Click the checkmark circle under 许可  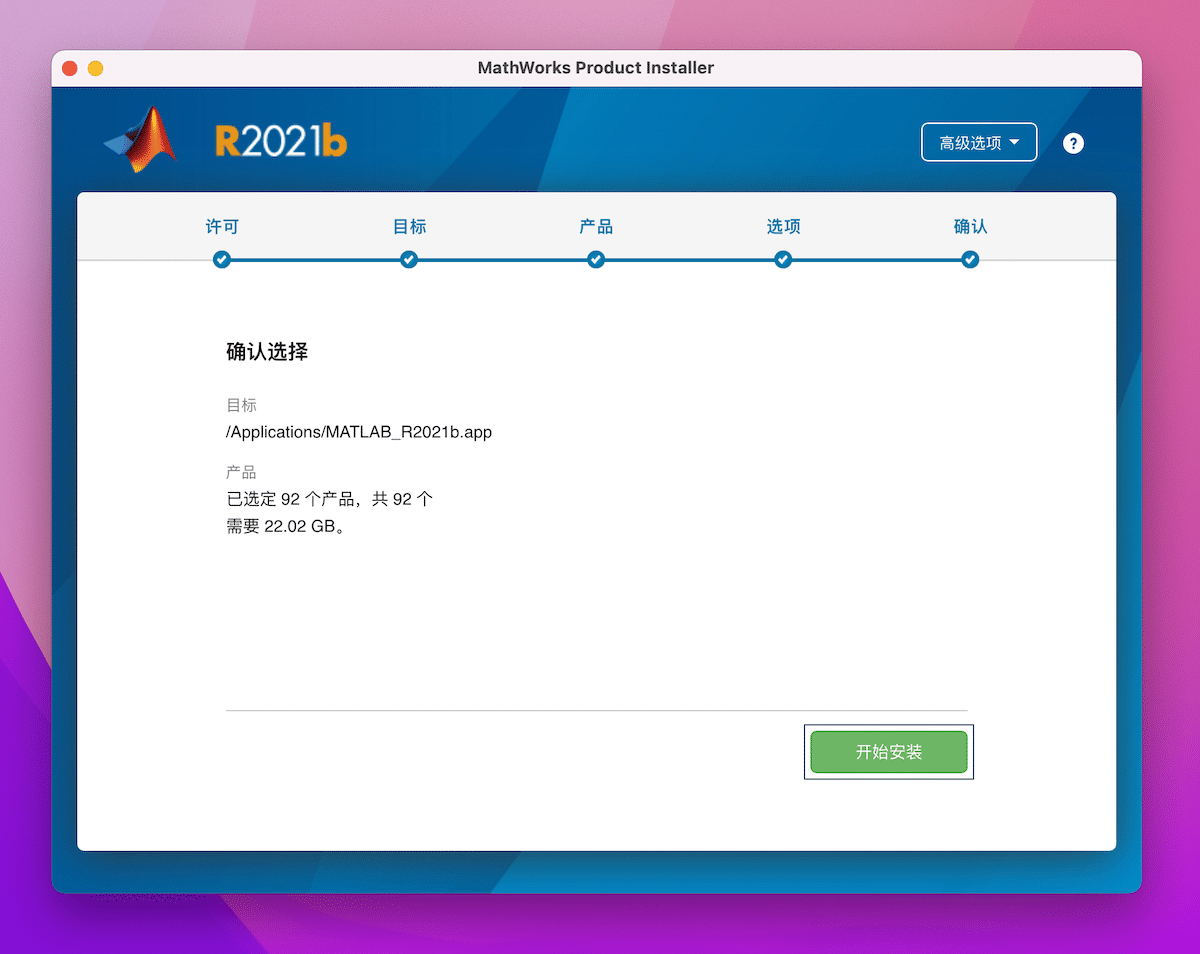(x=222, y=260)
